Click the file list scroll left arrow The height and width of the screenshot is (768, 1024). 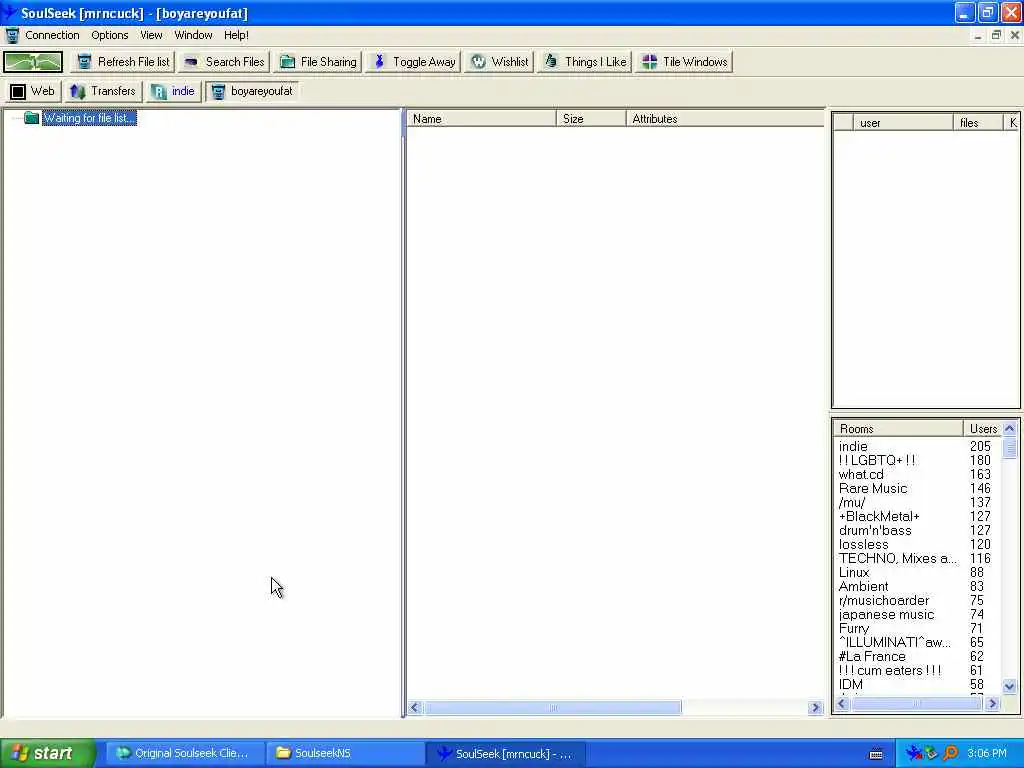[x=415, y=708]
